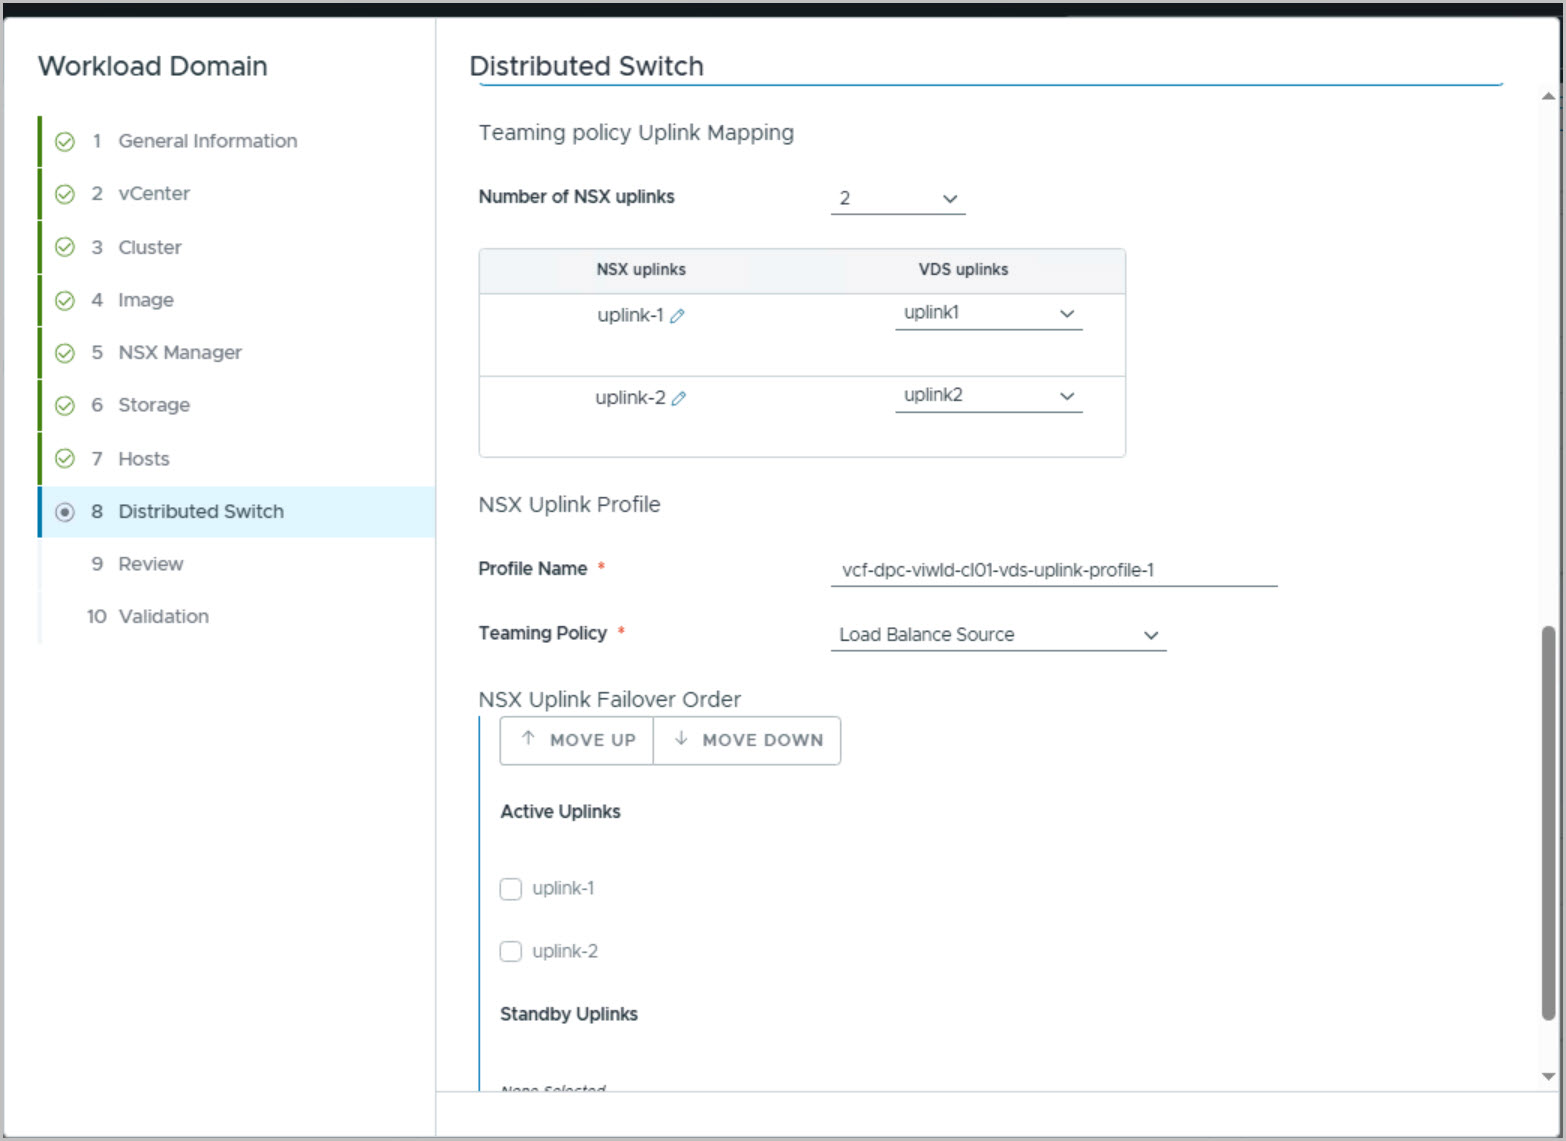Click the MOVE DOWN button
This screenshot has width=1566, height=1141.
point(747,741)
